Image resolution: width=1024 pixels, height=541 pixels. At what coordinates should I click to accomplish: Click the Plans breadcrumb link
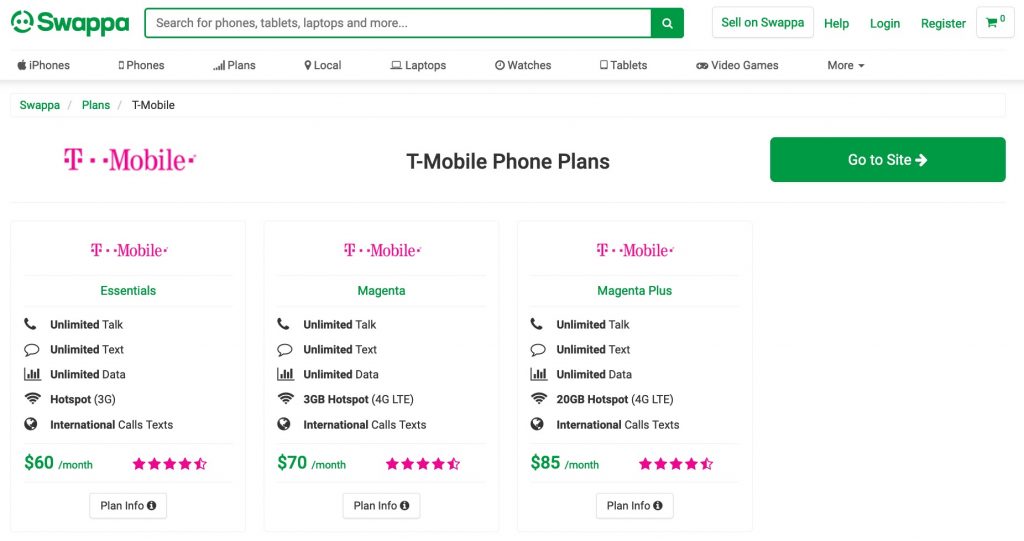[96, 105]
